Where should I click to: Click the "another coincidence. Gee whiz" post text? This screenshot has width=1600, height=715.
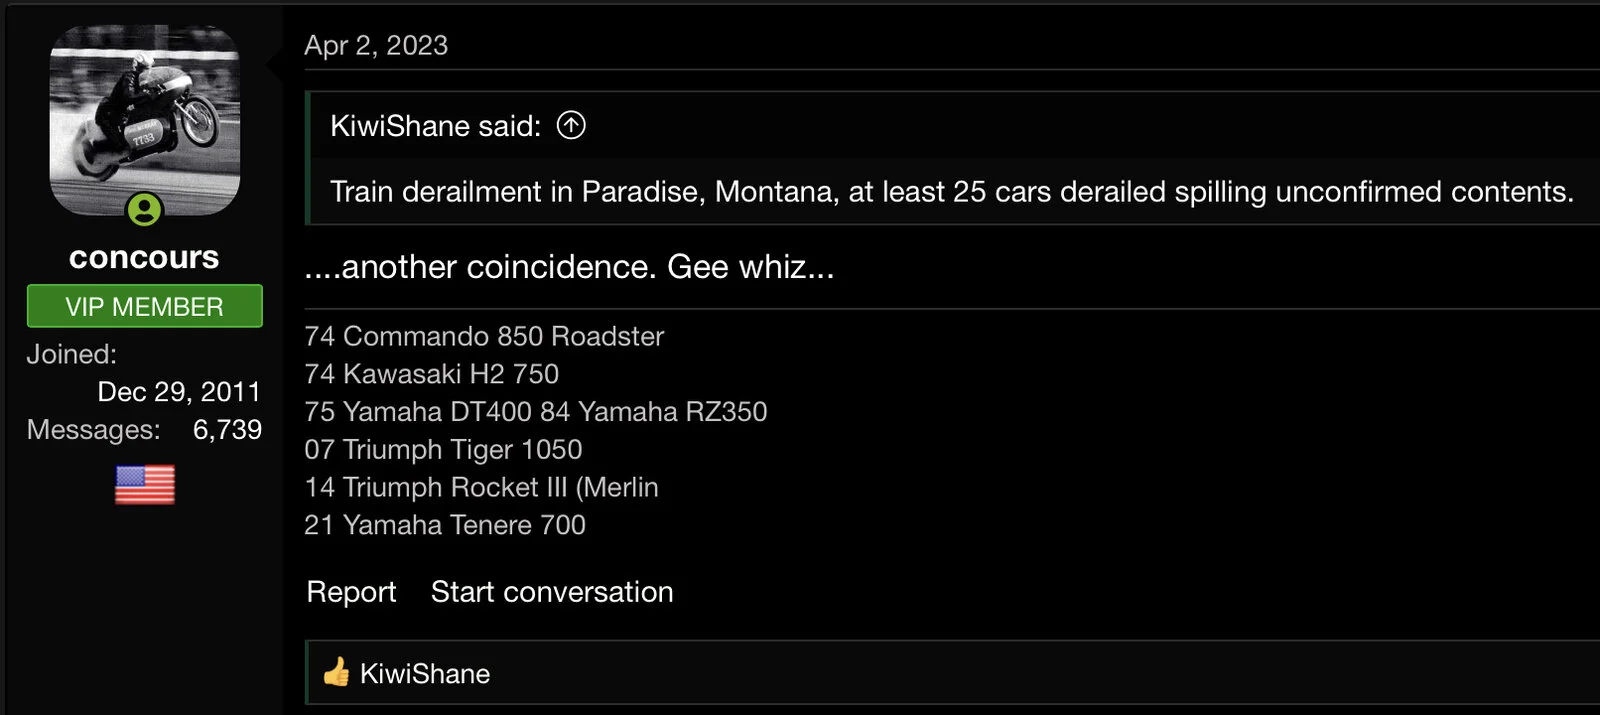(569, 267)
